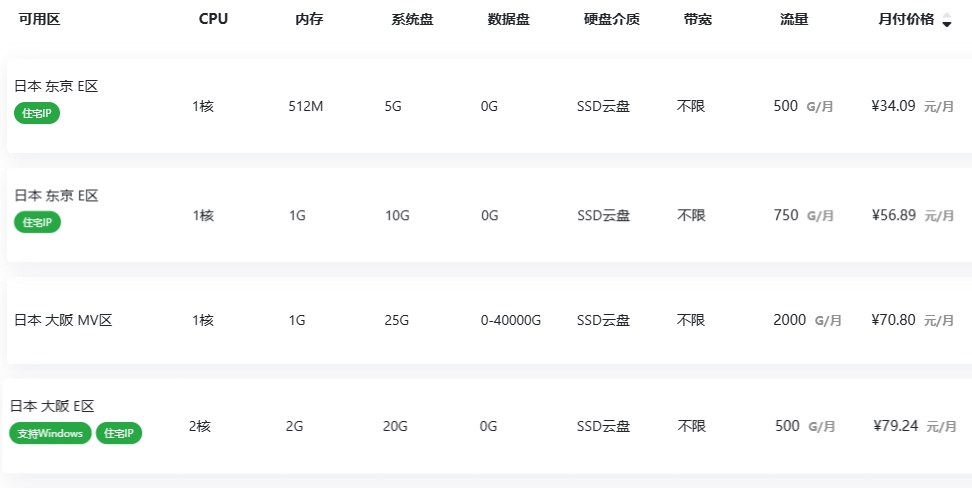Viewport: 972px width, 488px height.
Task: Click the 住宅IP badge beside 支持Windows
Action: click(119, 433)
